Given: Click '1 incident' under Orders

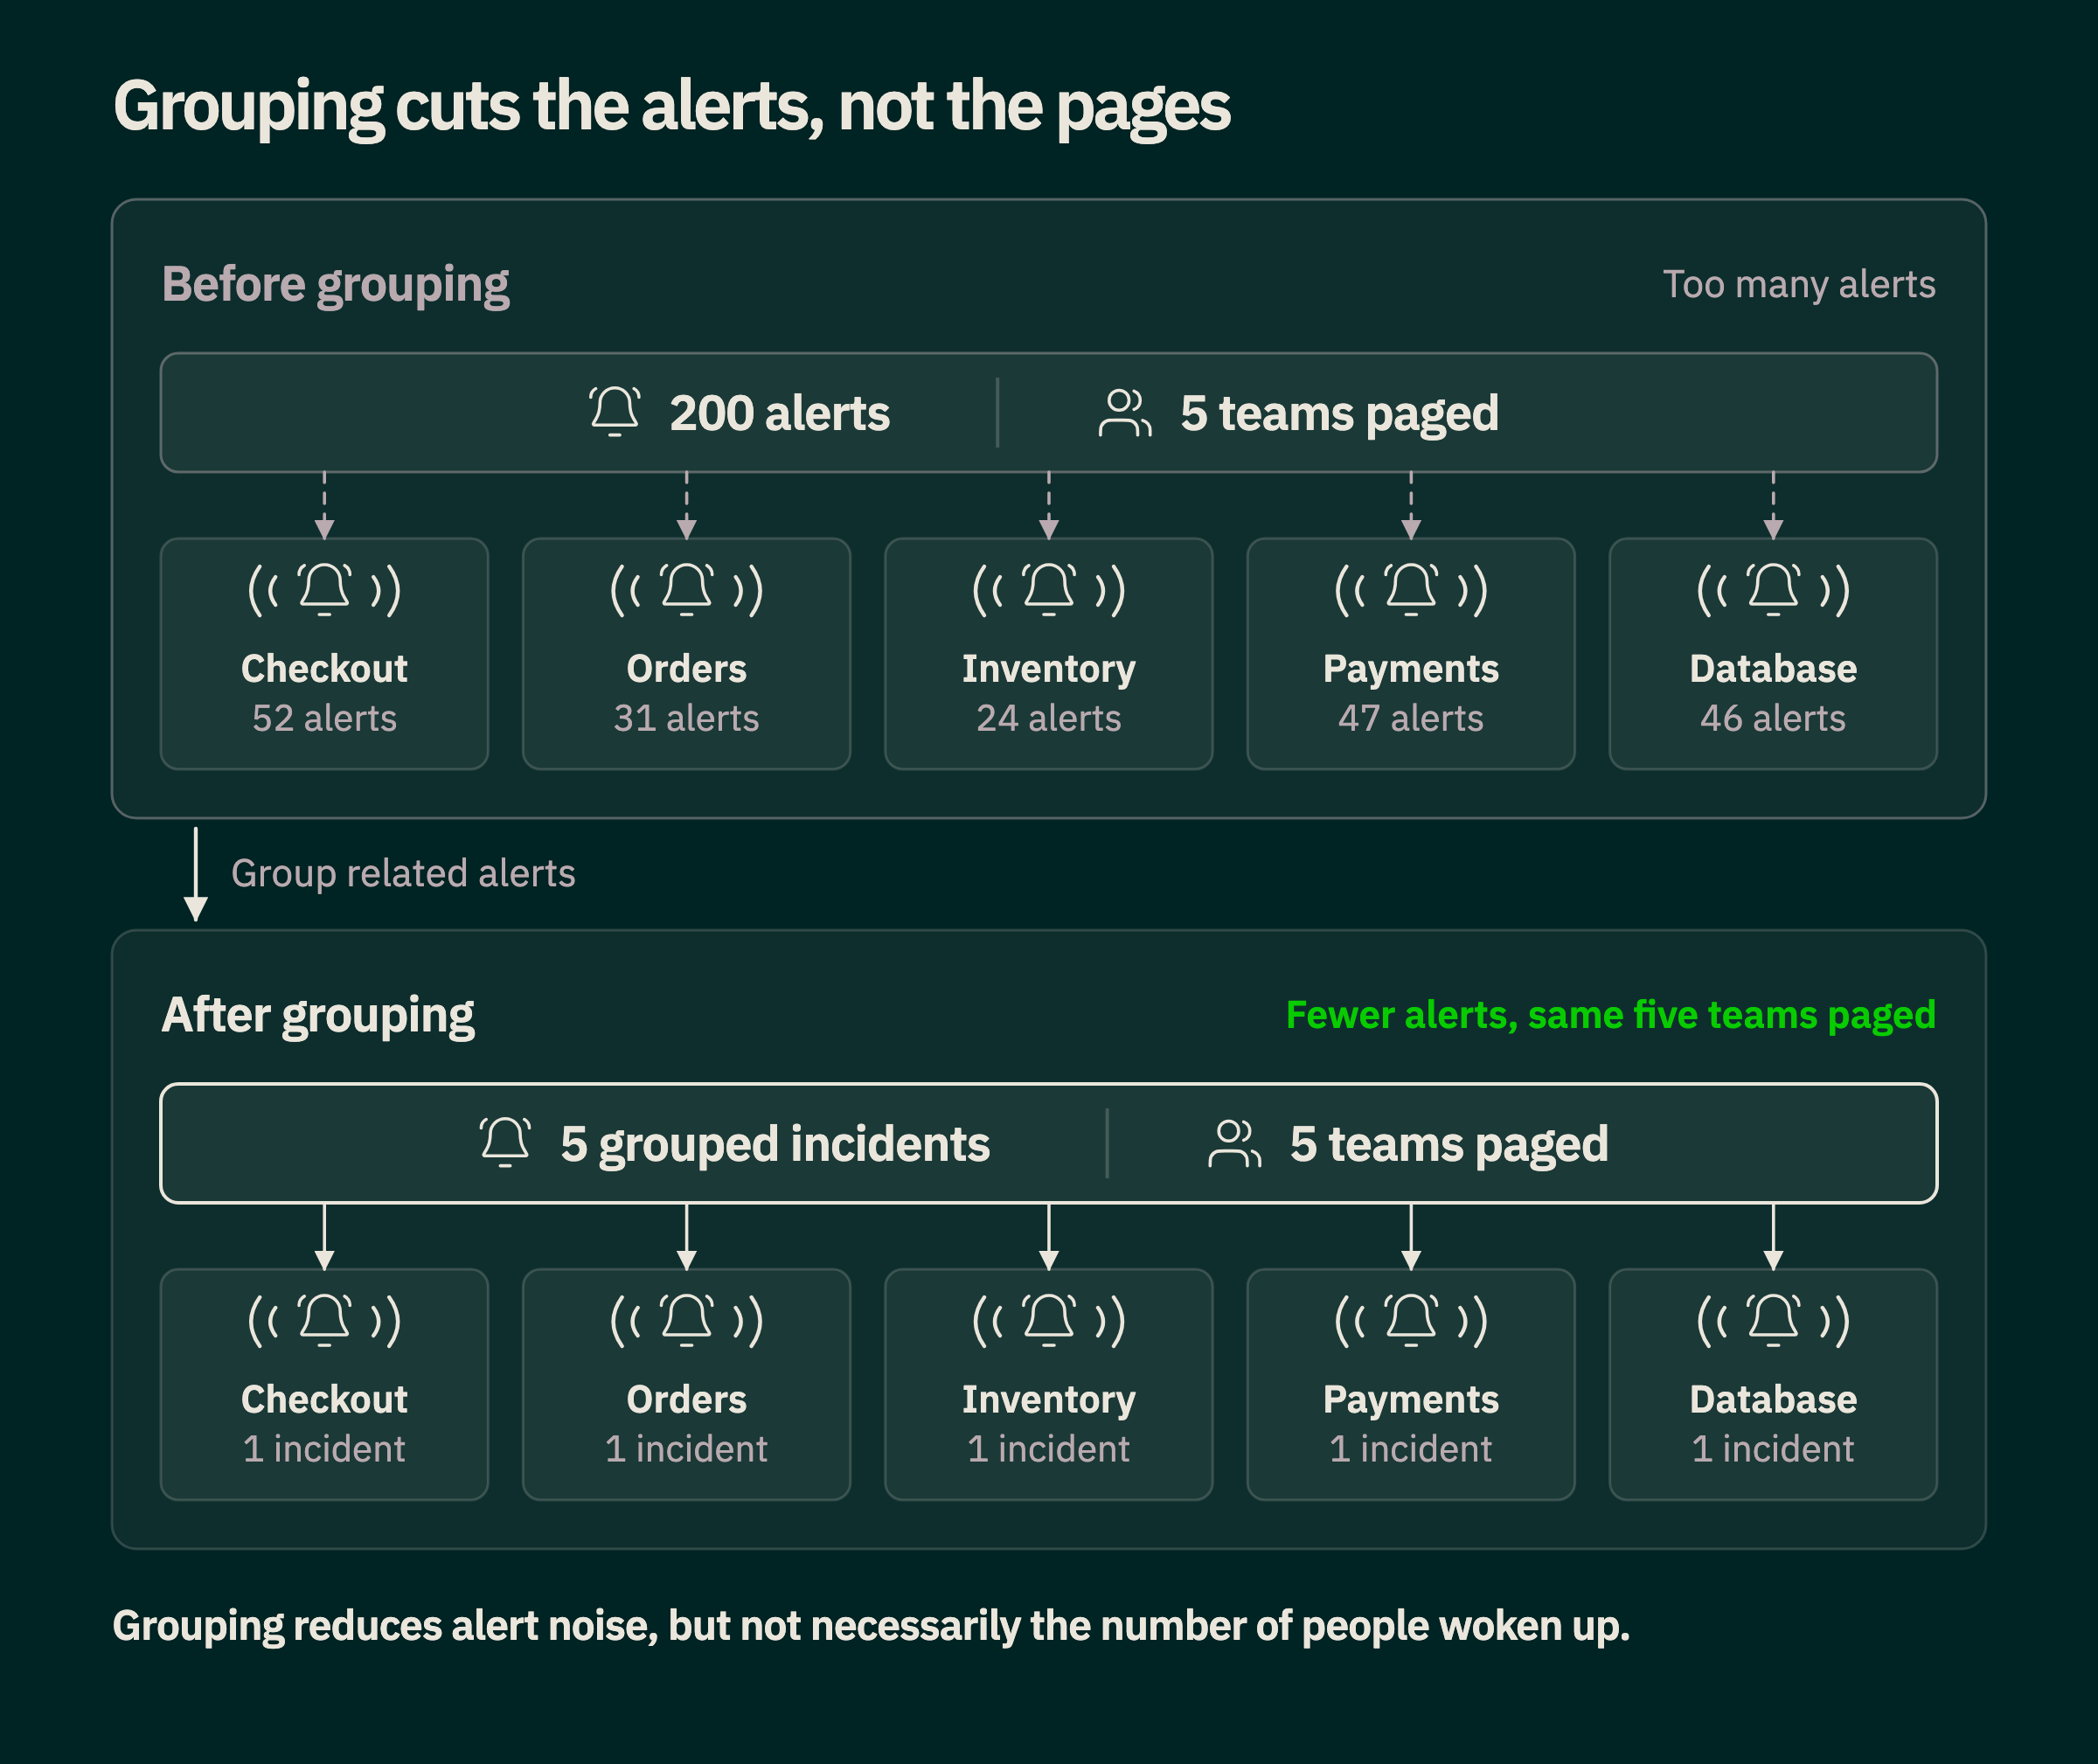Looking at the screenshot, I should coord(686,1449).
